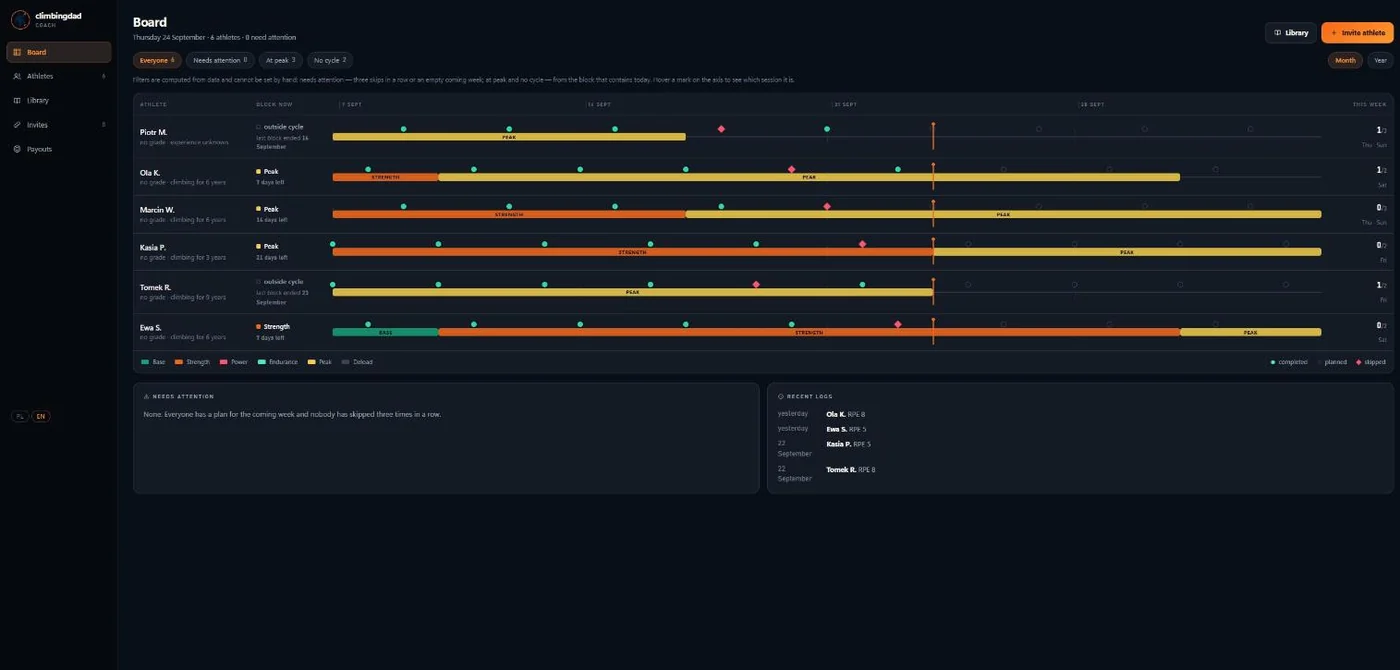Select the At peak filter chip

[x=281, y=60]
